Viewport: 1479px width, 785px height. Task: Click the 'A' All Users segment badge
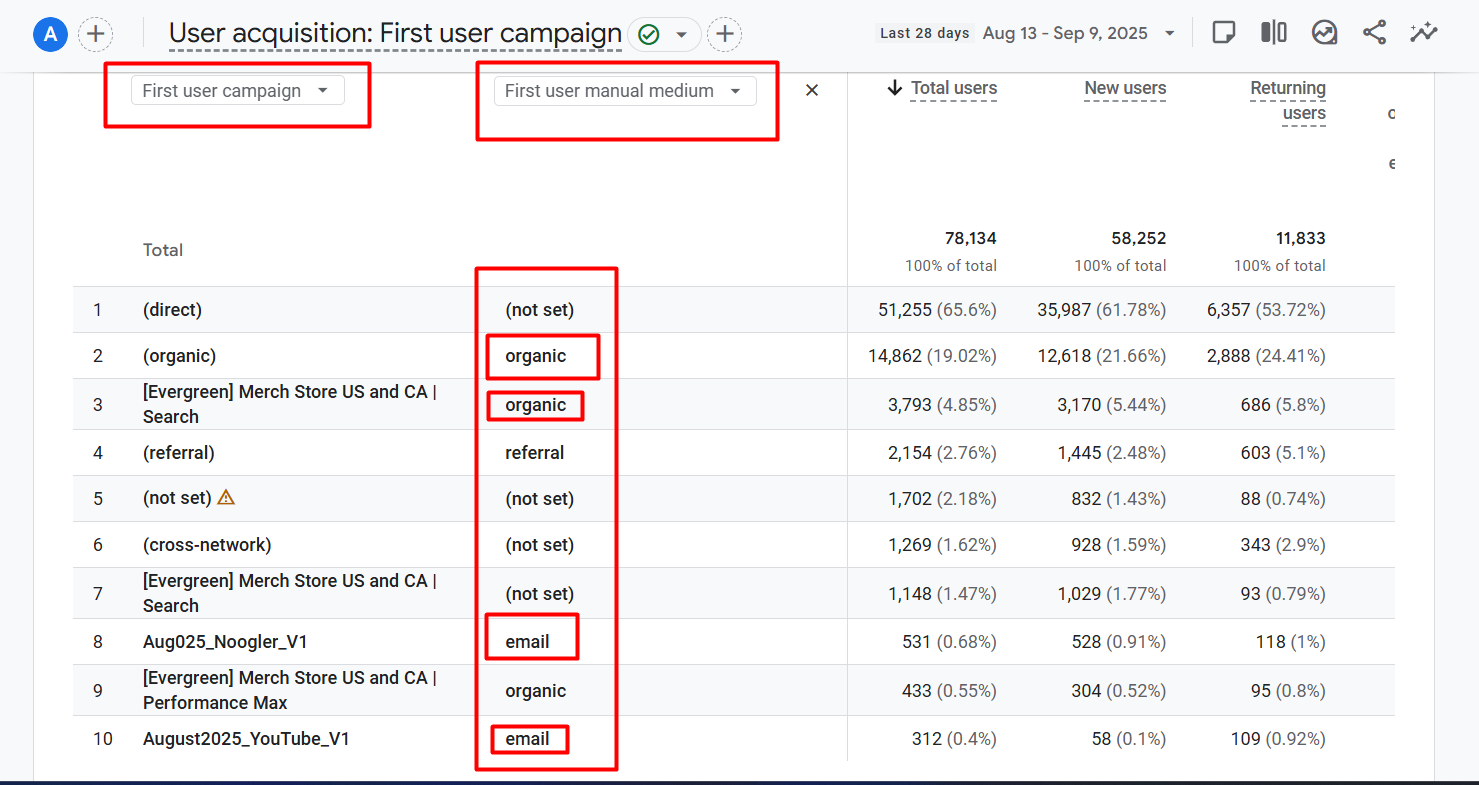[50, 34]
